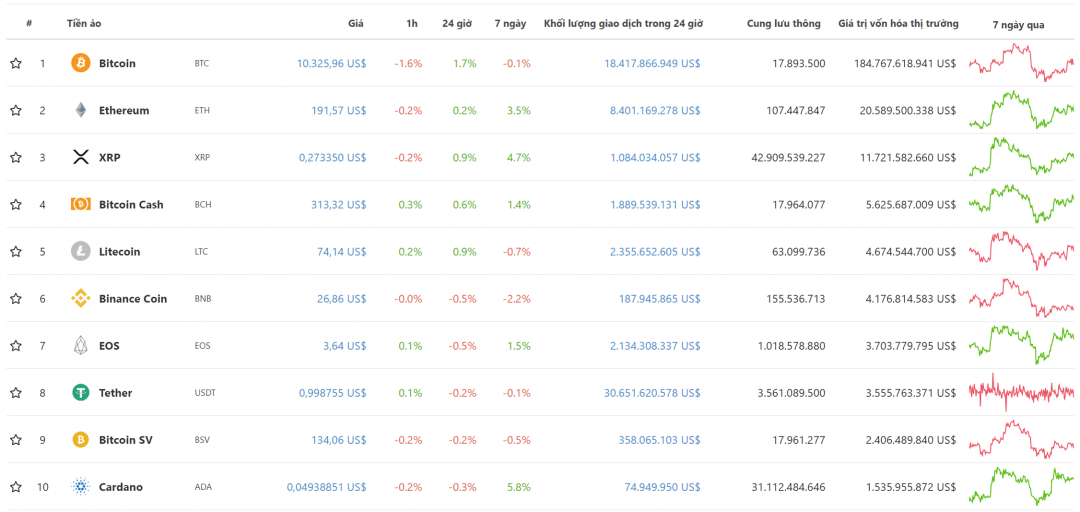Image resolution: width=1080 pixels, height=512 pixels.
Task: Click Bitcoin SV market cap 2.406.489.840 US$
Action: [911, 440]
